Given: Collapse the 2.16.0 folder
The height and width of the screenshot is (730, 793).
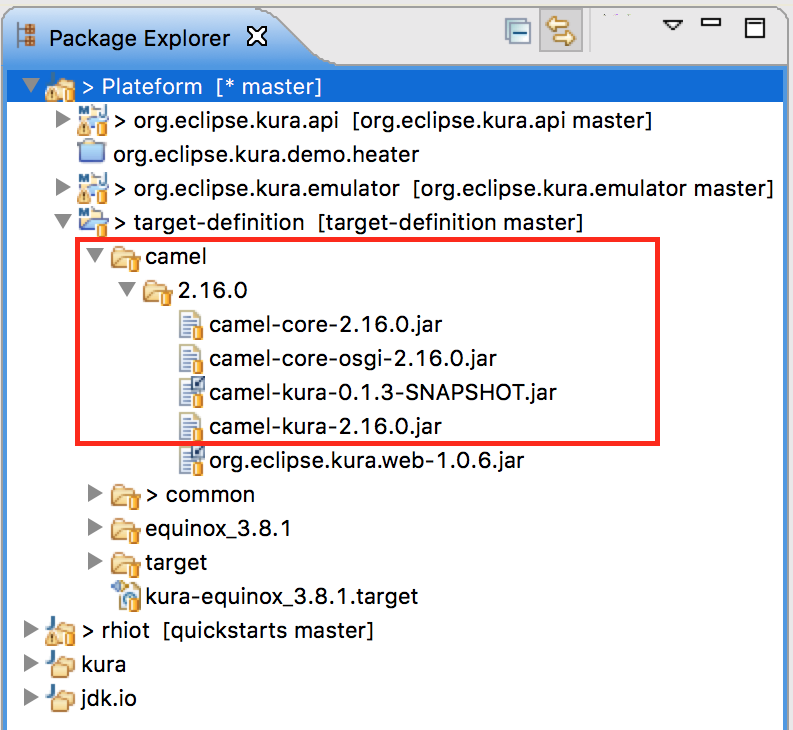Looking at the screenshot, I should pyautogui.click(x=127, y=290).
